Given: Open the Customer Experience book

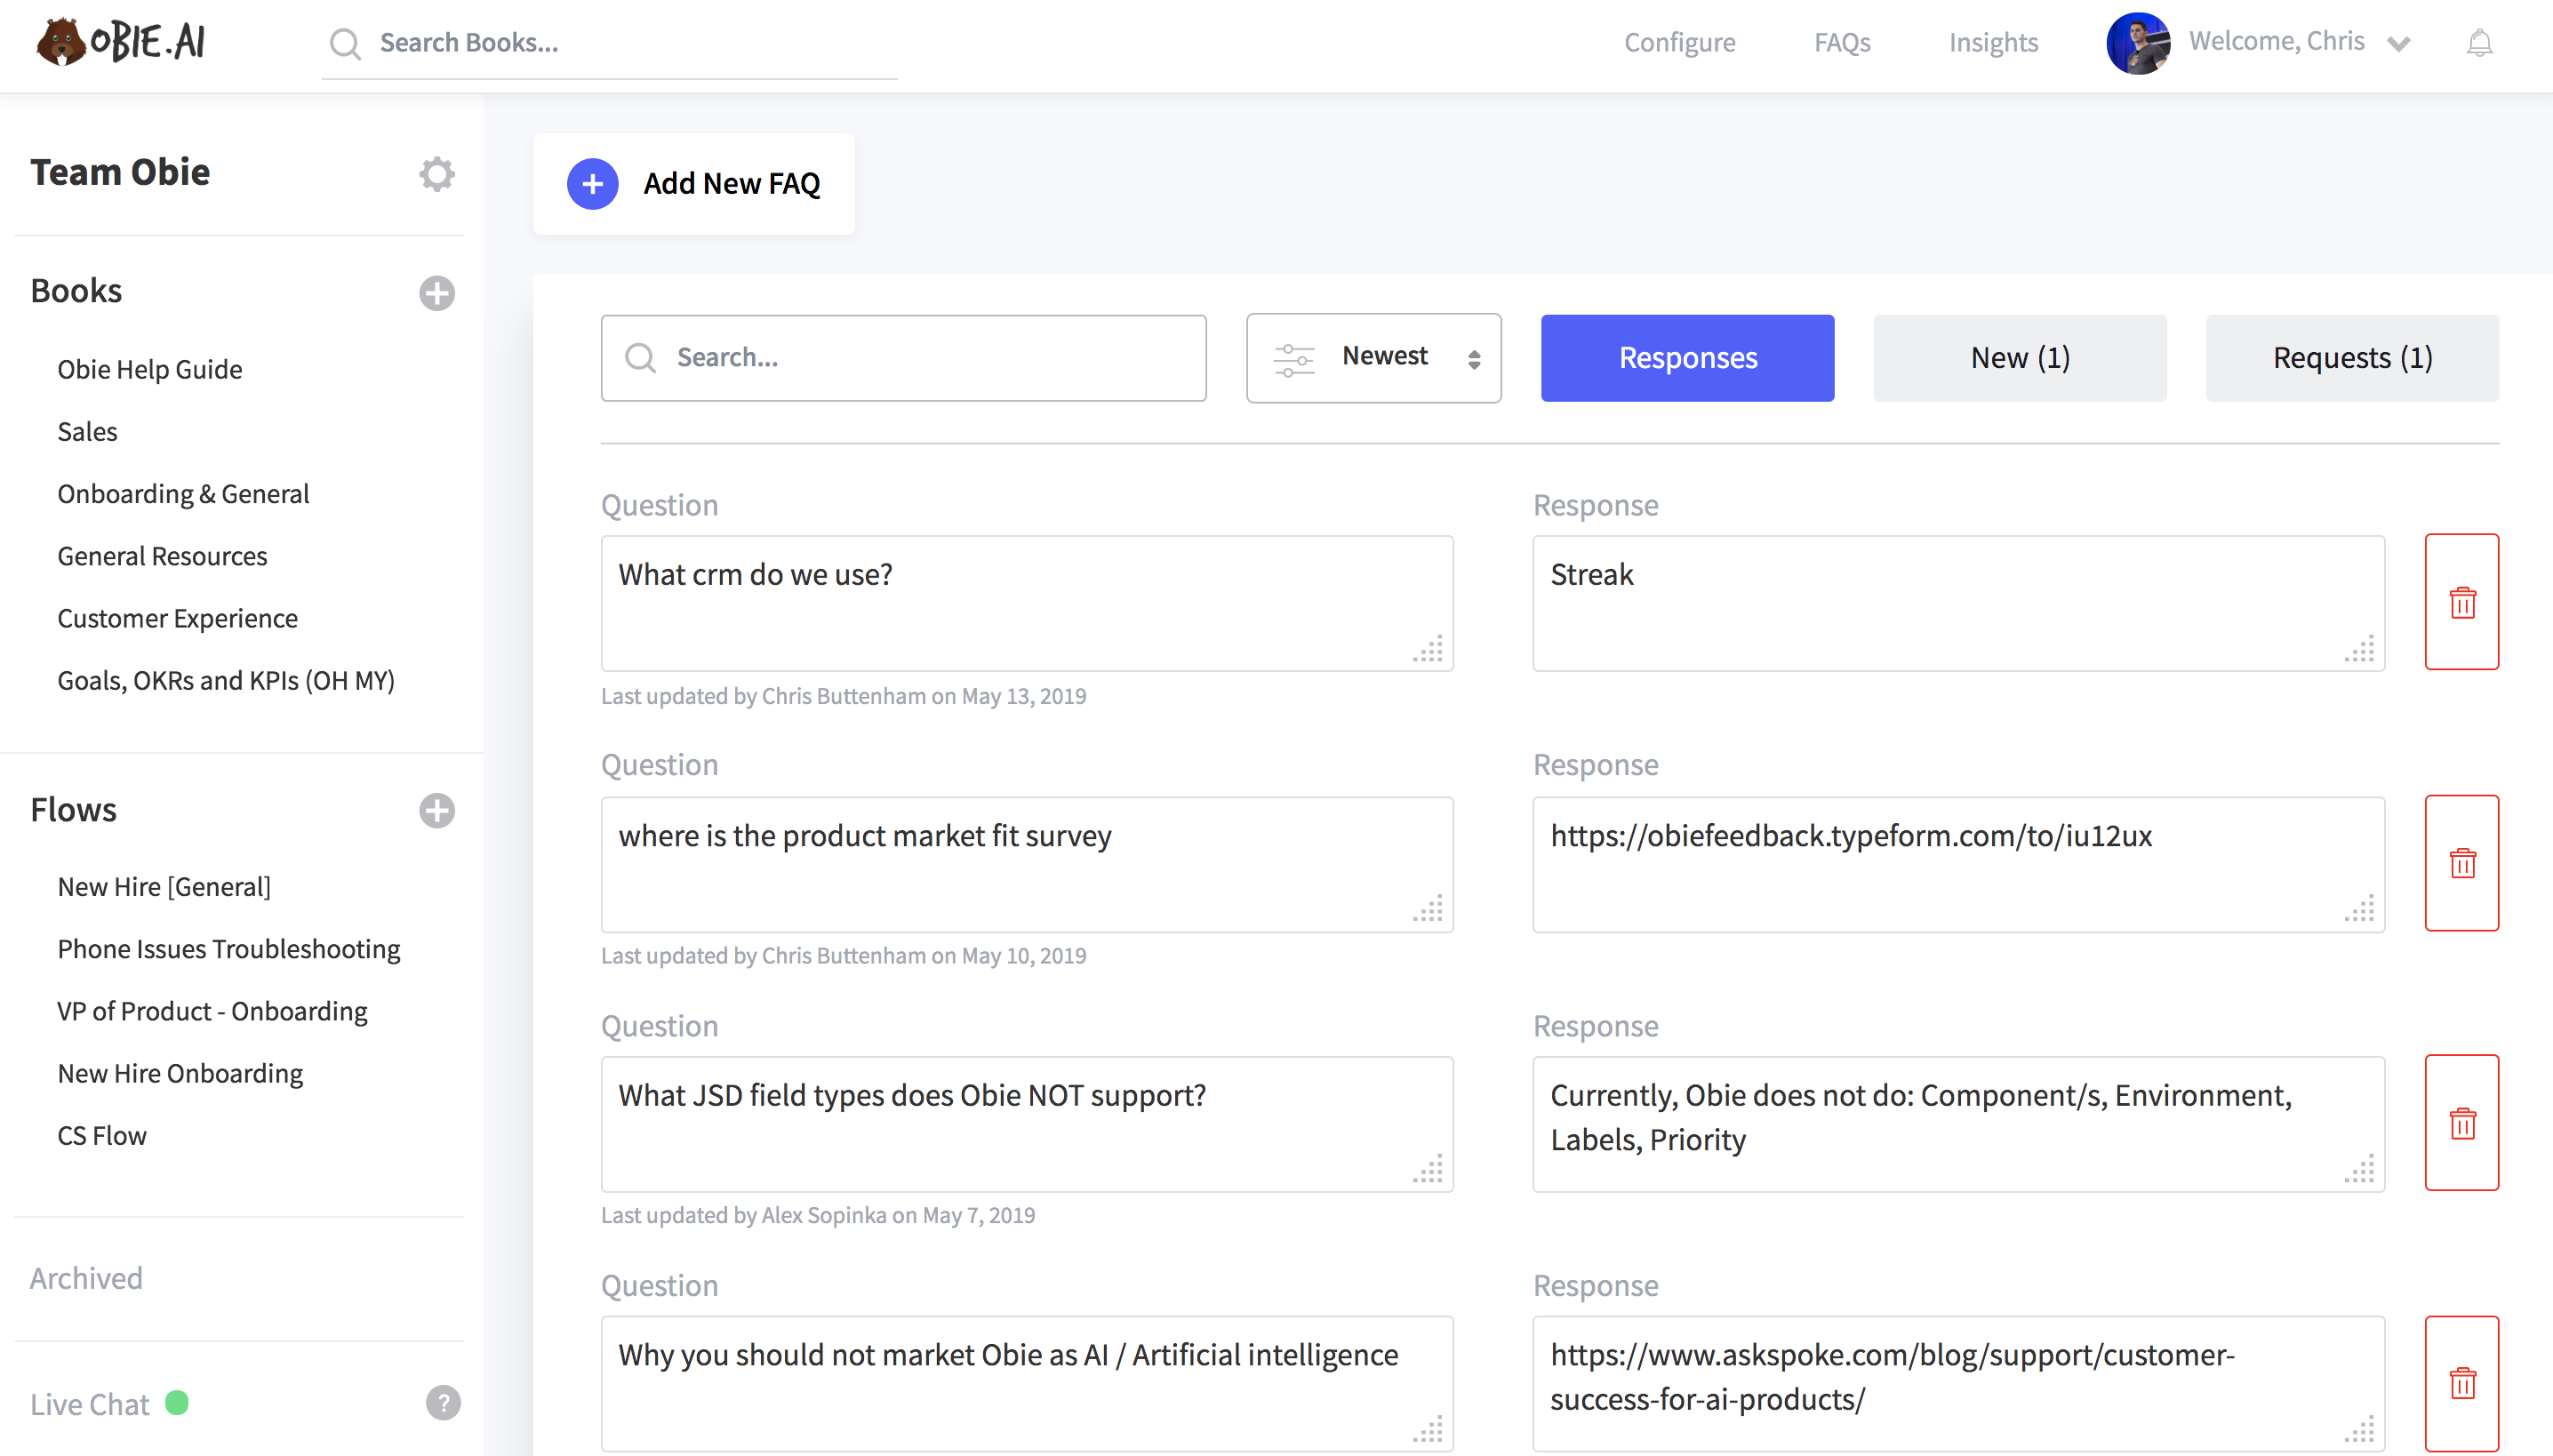Looking at the screenshot, I should tap(177, 618).
